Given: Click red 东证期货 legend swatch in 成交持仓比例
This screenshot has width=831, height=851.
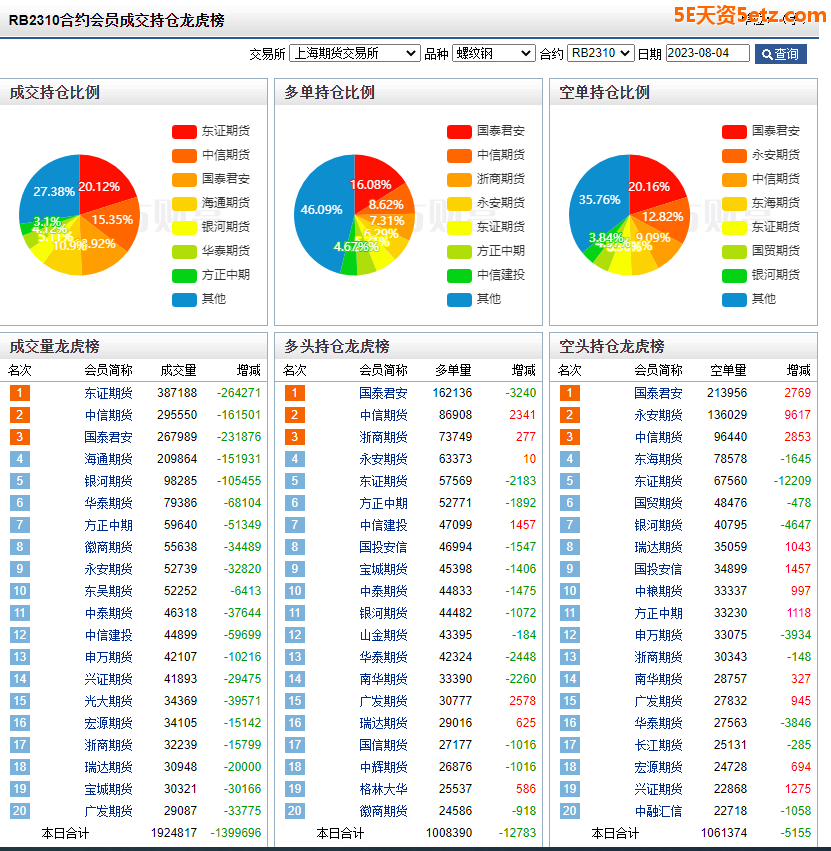Looking at the screenshot, I should (x=184, y=131).
